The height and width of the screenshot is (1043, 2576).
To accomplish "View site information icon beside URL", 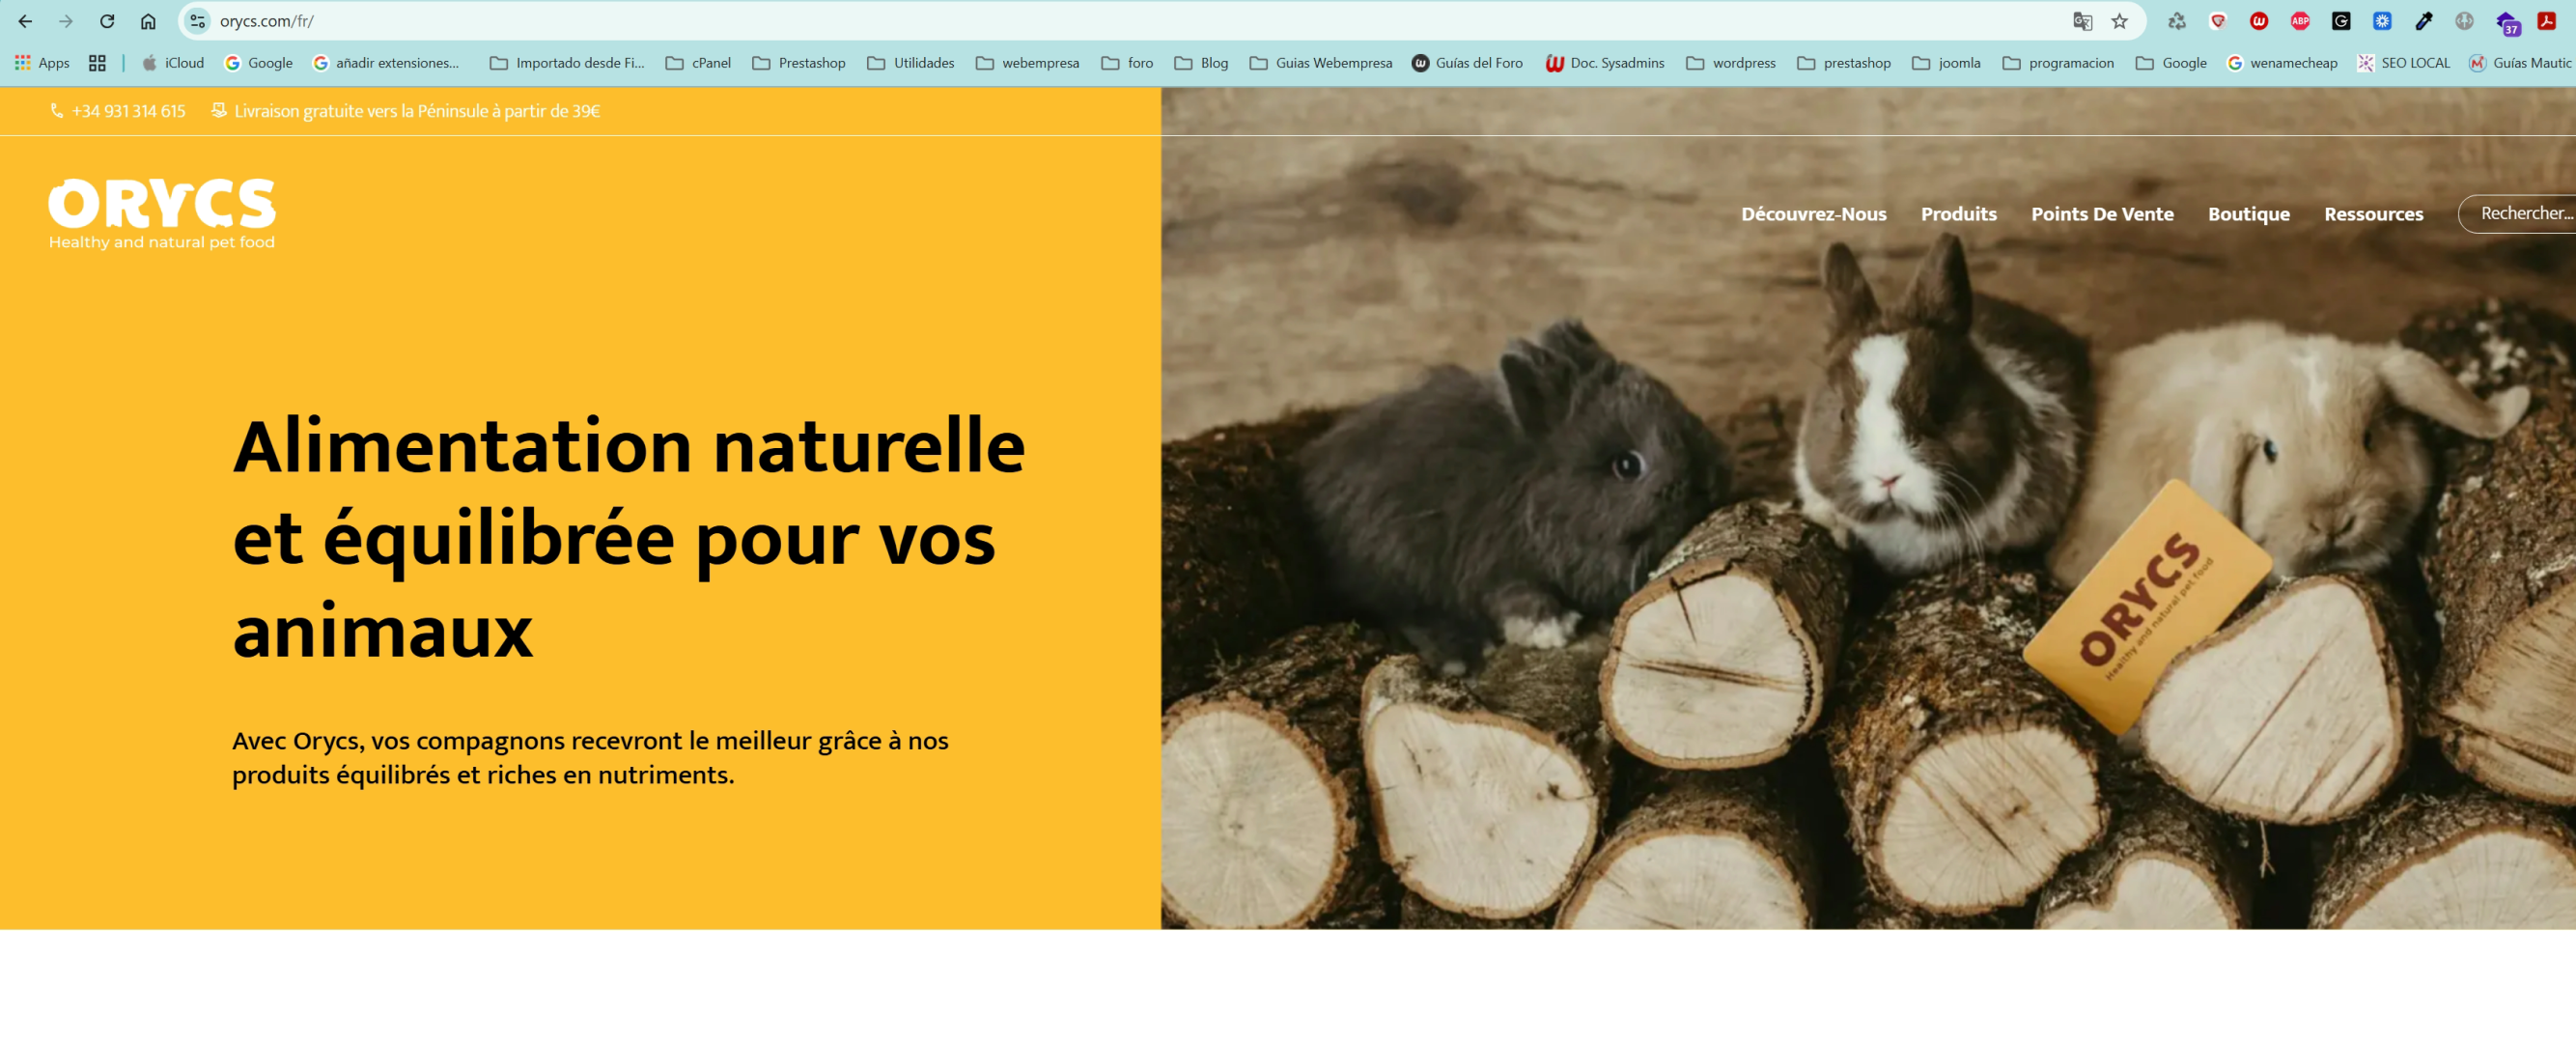I will tap(198, 21).
